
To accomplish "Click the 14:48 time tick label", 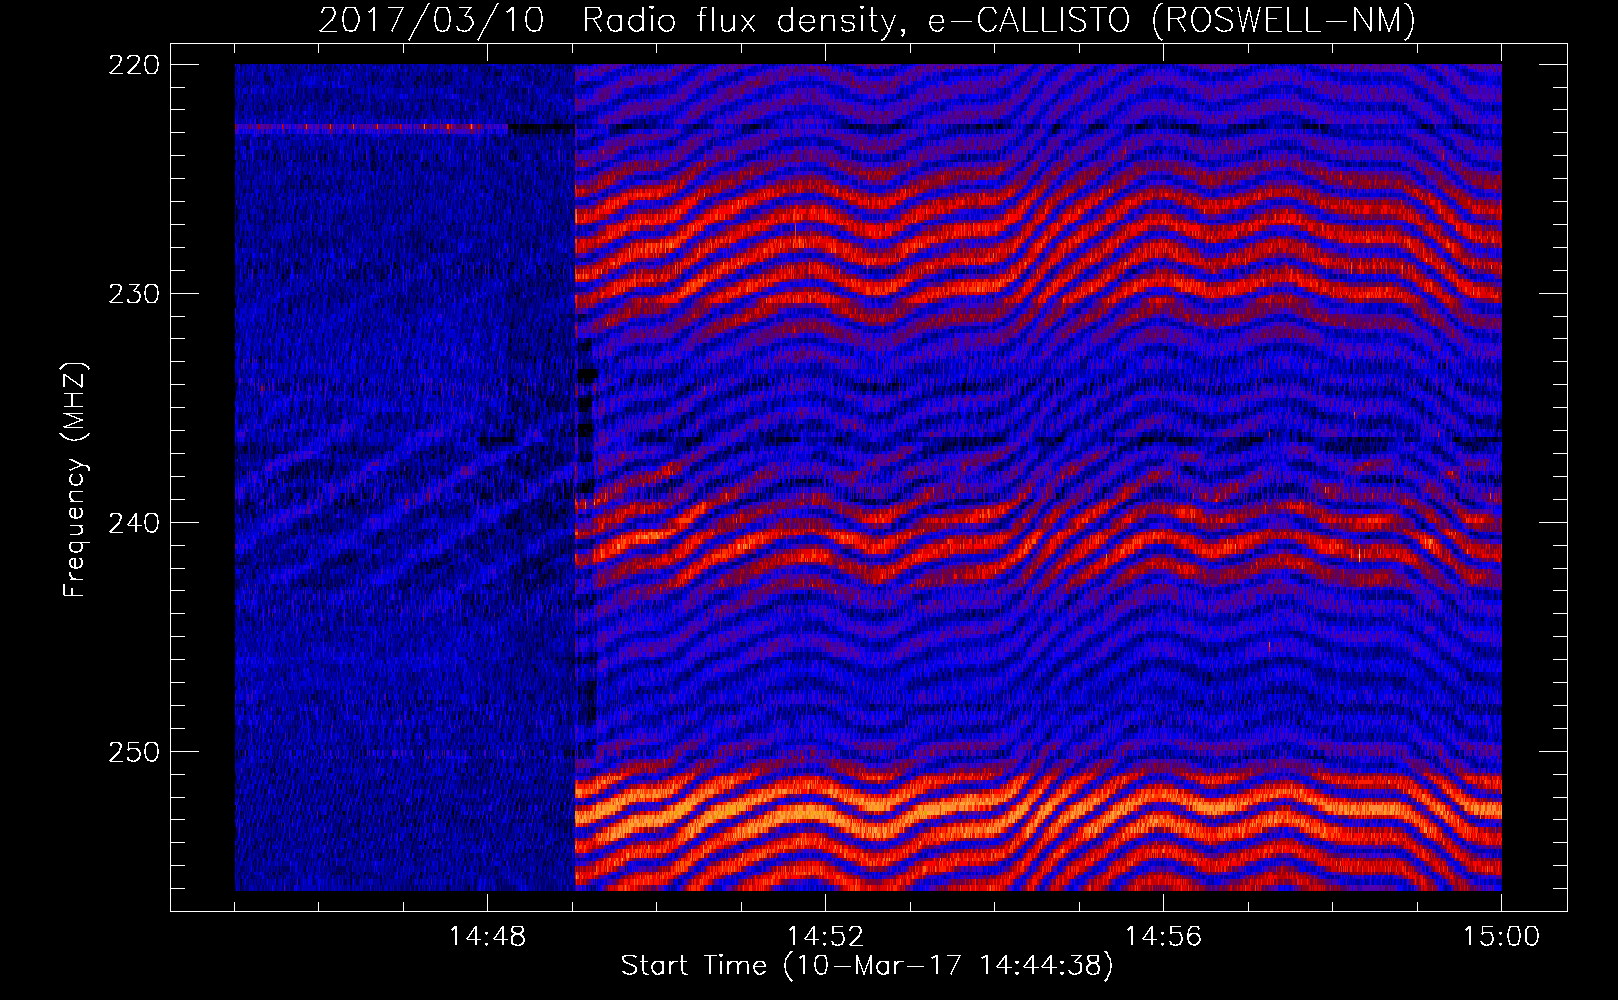I will (x=487, y=936).
